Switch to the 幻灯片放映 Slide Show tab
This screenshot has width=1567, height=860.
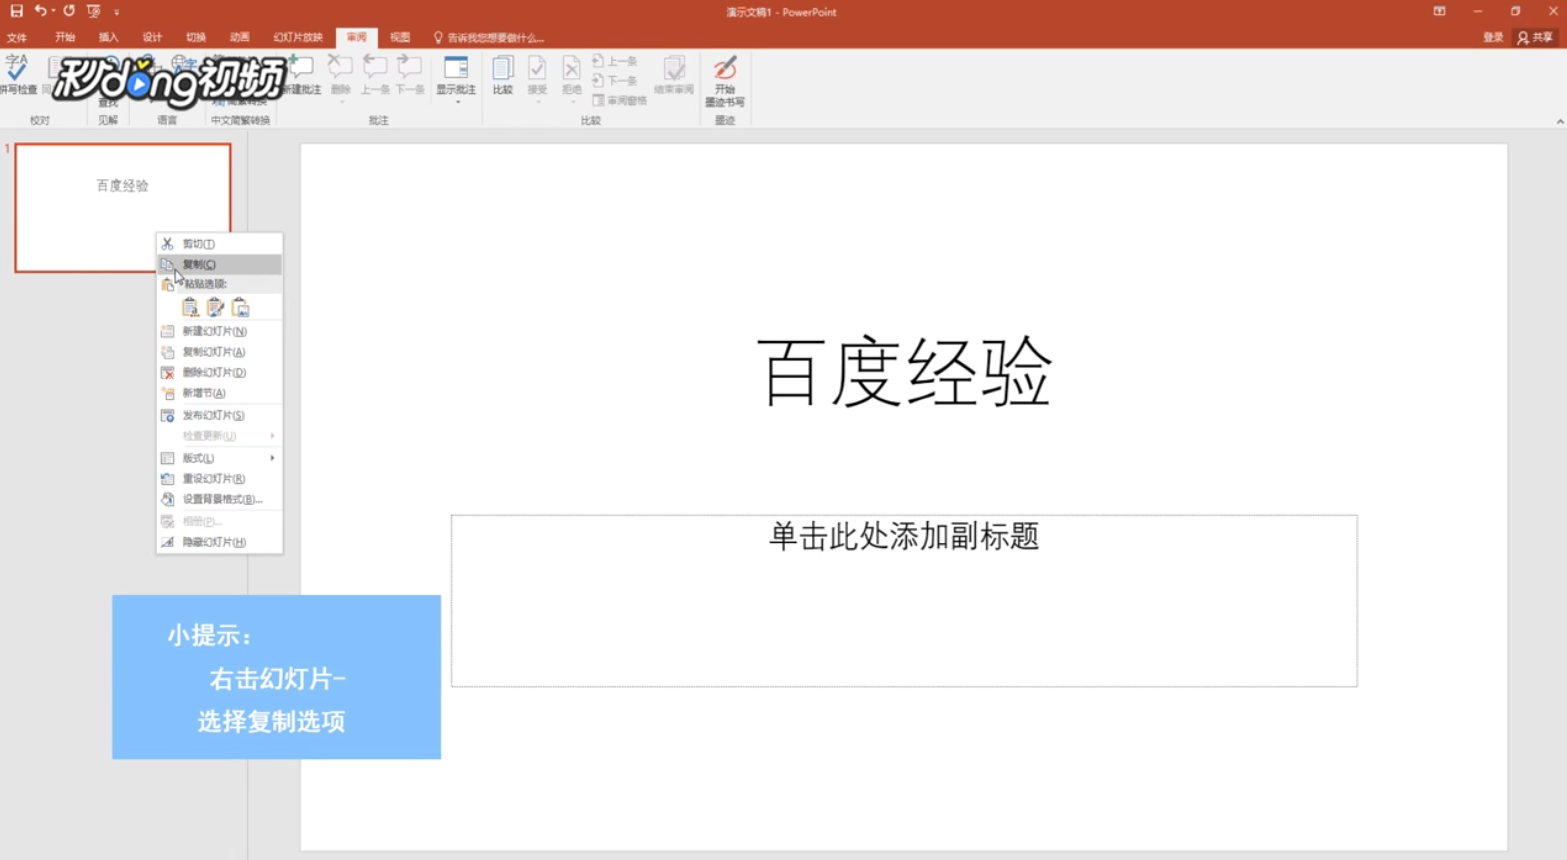click(x=298, y=37)
